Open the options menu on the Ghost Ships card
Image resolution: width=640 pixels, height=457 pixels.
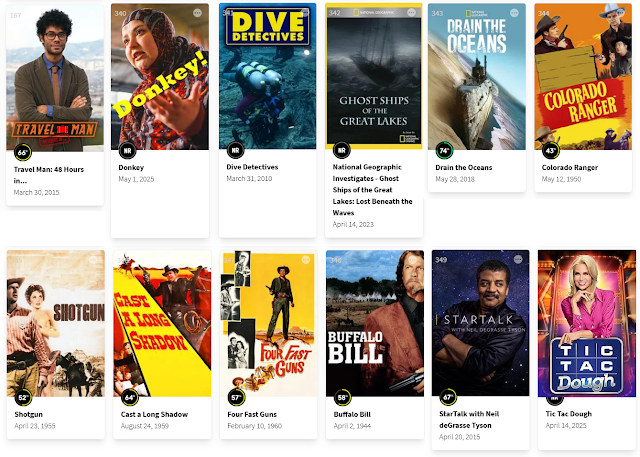(x=411, y=13)
